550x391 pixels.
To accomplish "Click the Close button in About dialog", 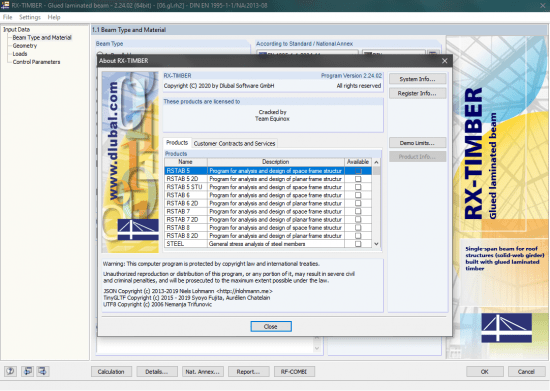I will pyautogui.click(x=271, y=326).
